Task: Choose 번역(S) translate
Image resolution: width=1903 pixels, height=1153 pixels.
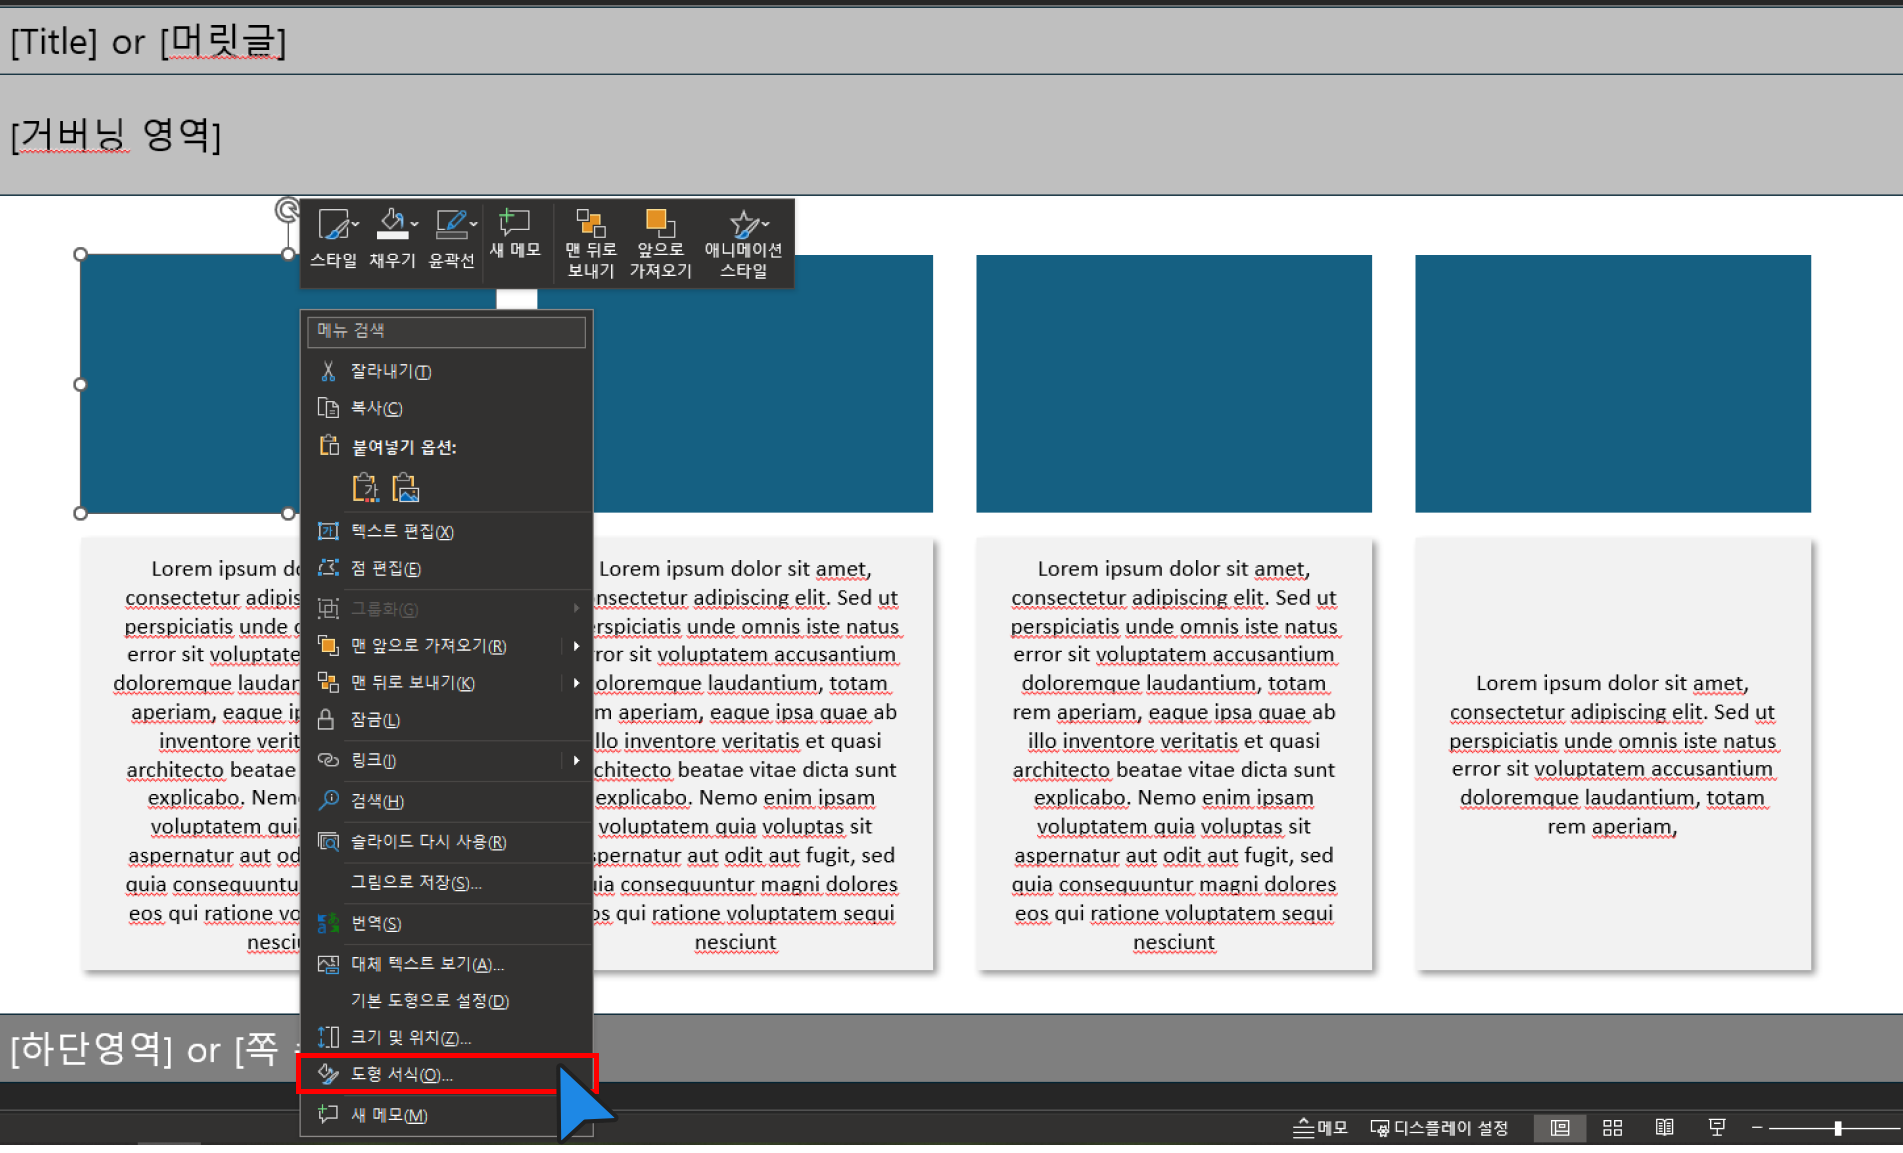Action: [x=446, y=924]
